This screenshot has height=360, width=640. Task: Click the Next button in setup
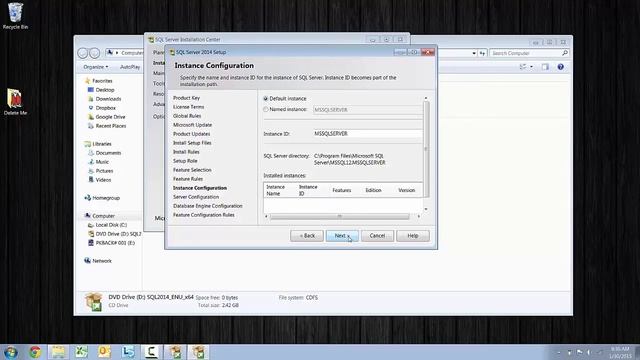pos(342,236)
